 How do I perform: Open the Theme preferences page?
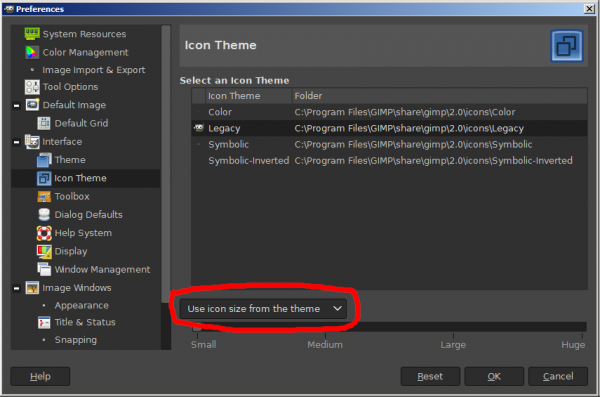pyautogui.click(x=70, y=160)
